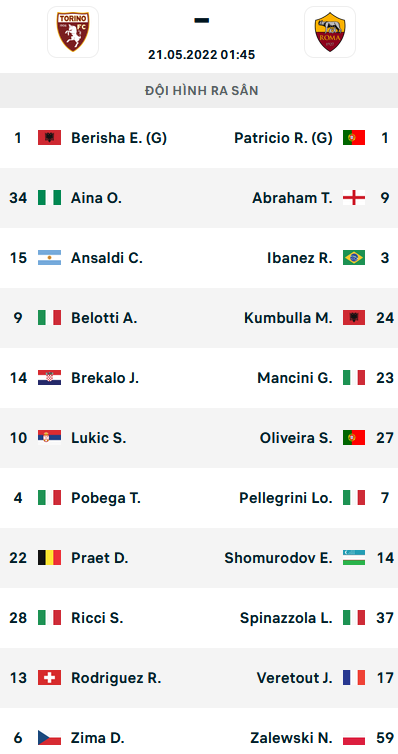Open the Torino FC team crest

coord(73,32)
